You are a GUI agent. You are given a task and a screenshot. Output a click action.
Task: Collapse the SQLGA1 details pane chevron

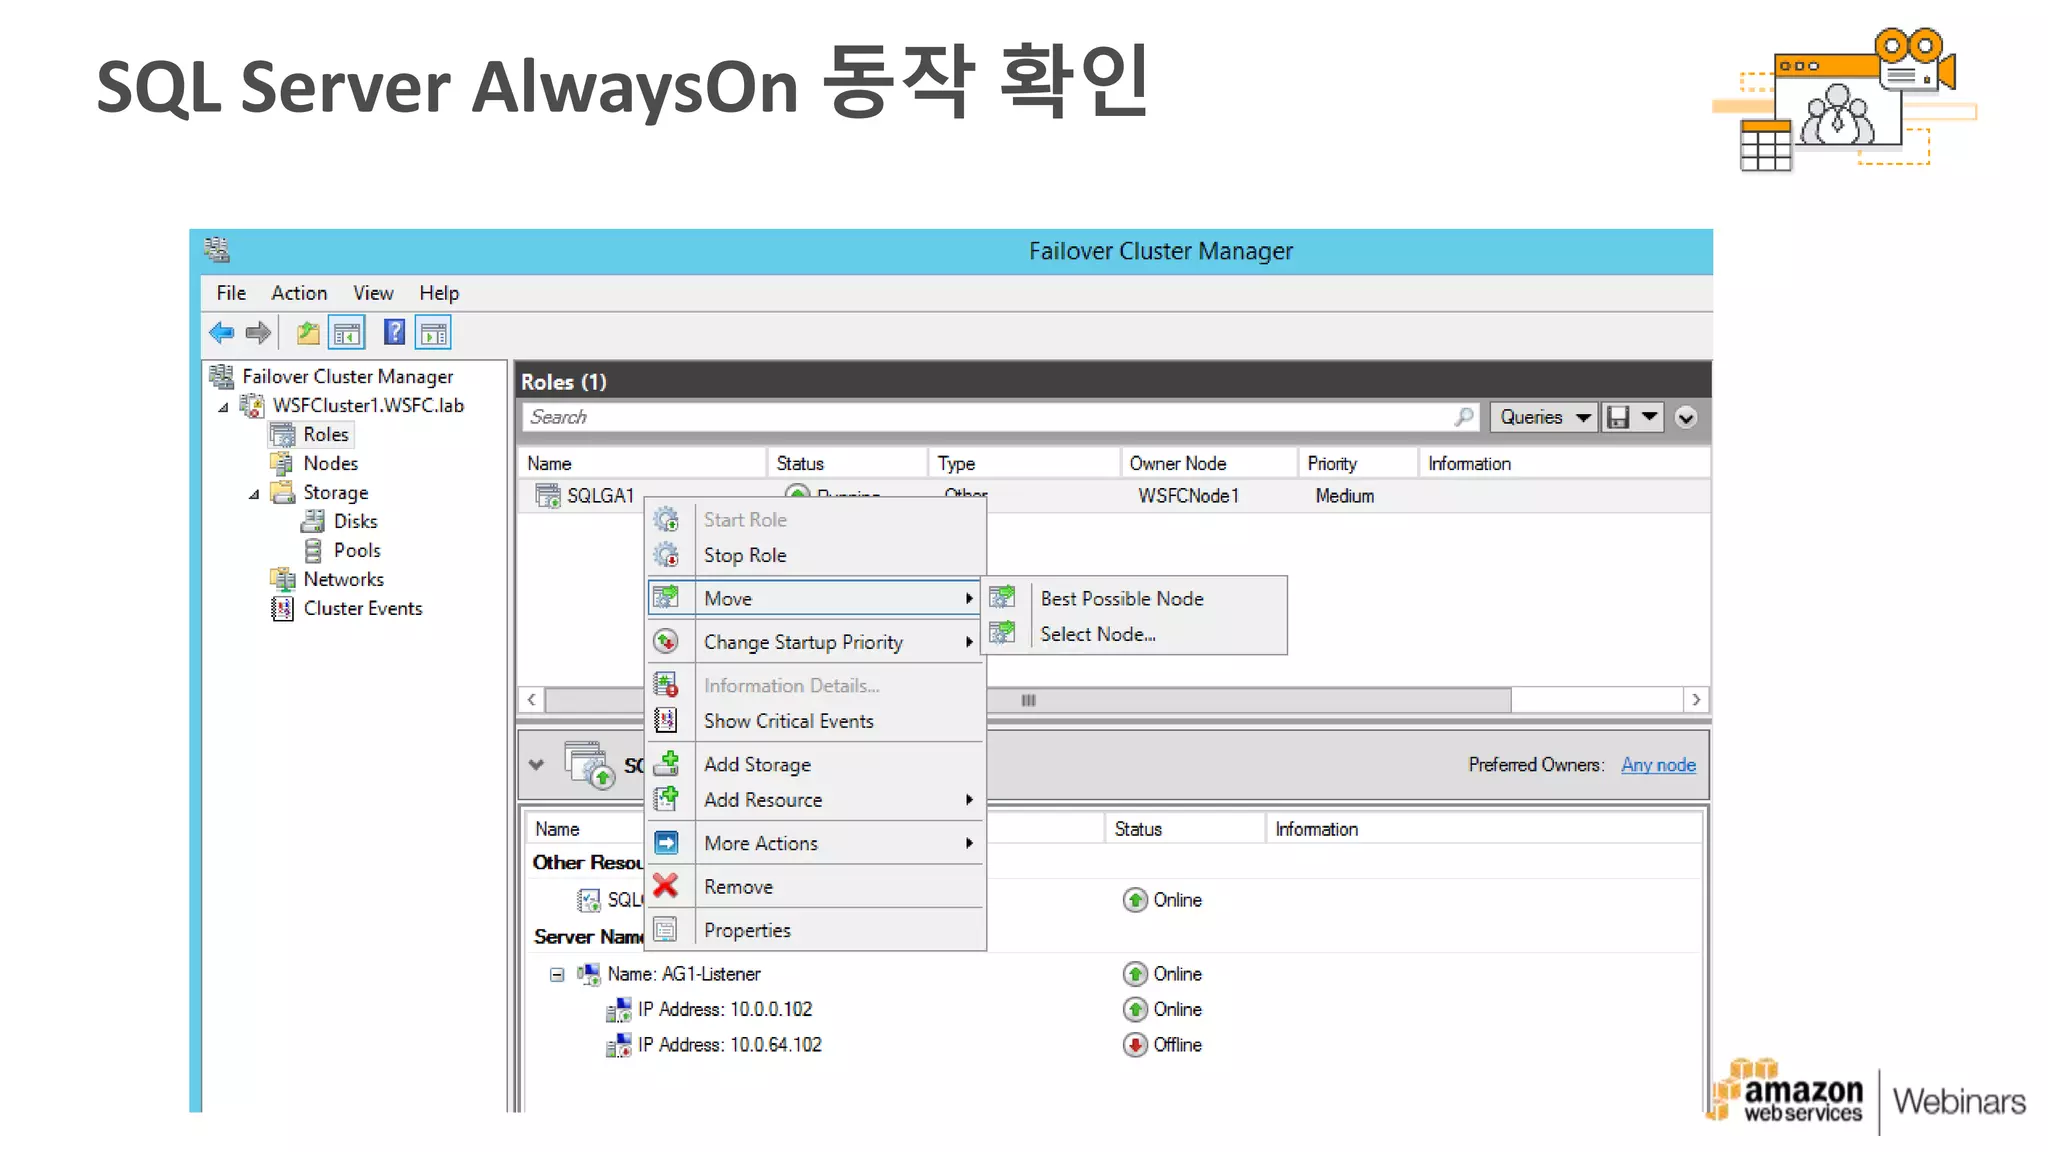537,765
